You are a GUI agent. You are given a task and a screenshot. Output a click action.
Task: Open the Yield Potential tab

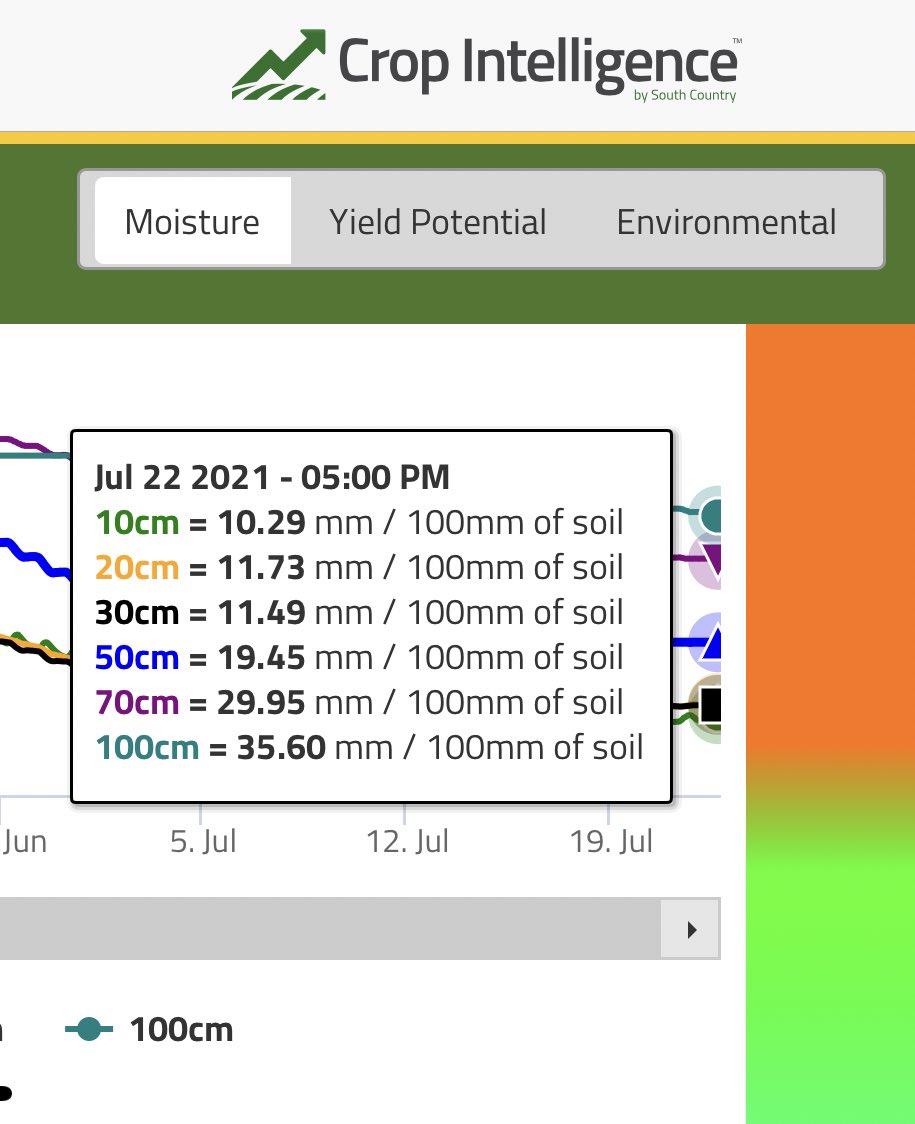[x=437, y=221]
